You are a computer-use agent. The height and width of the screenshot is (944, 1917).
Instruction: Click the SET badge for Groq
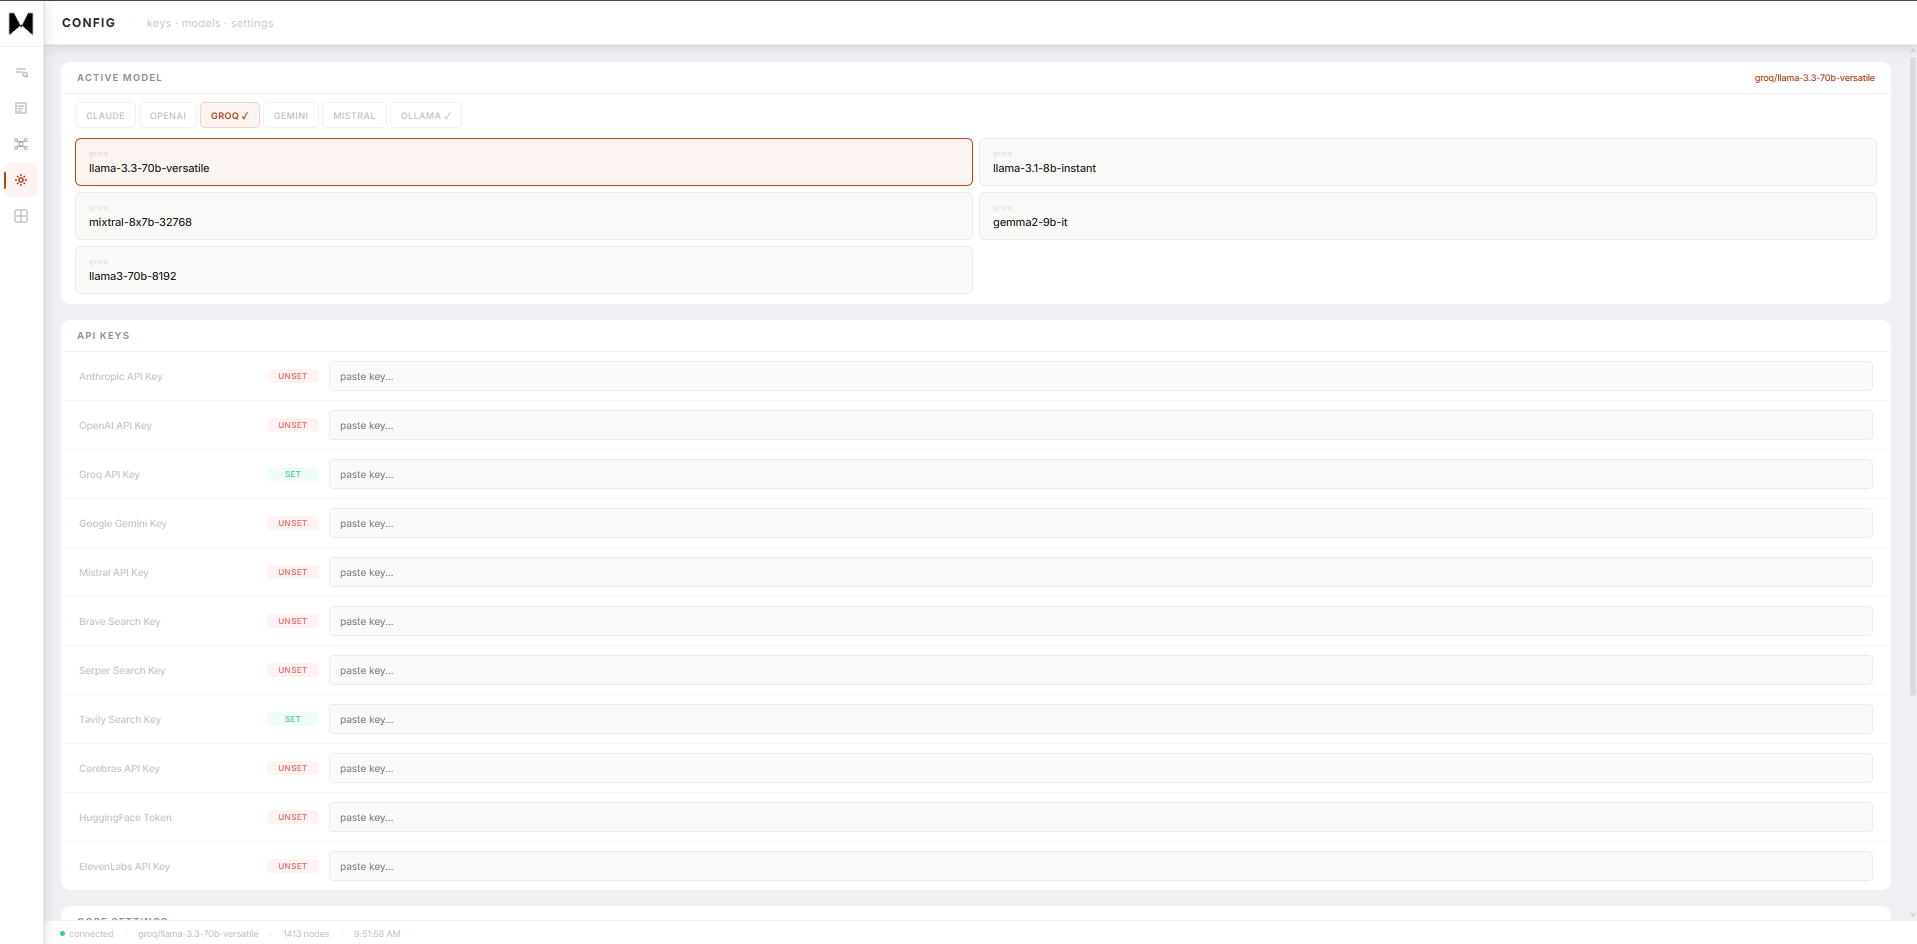point(293,474)
